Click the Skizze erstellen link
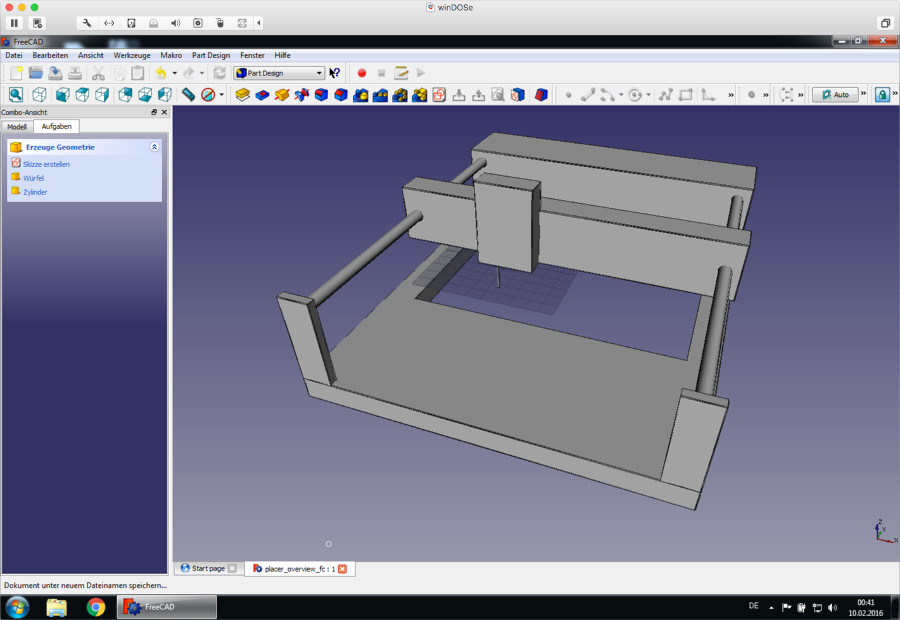Image resolution: width=900 pixels, height=620 pixels. [46, 164]
